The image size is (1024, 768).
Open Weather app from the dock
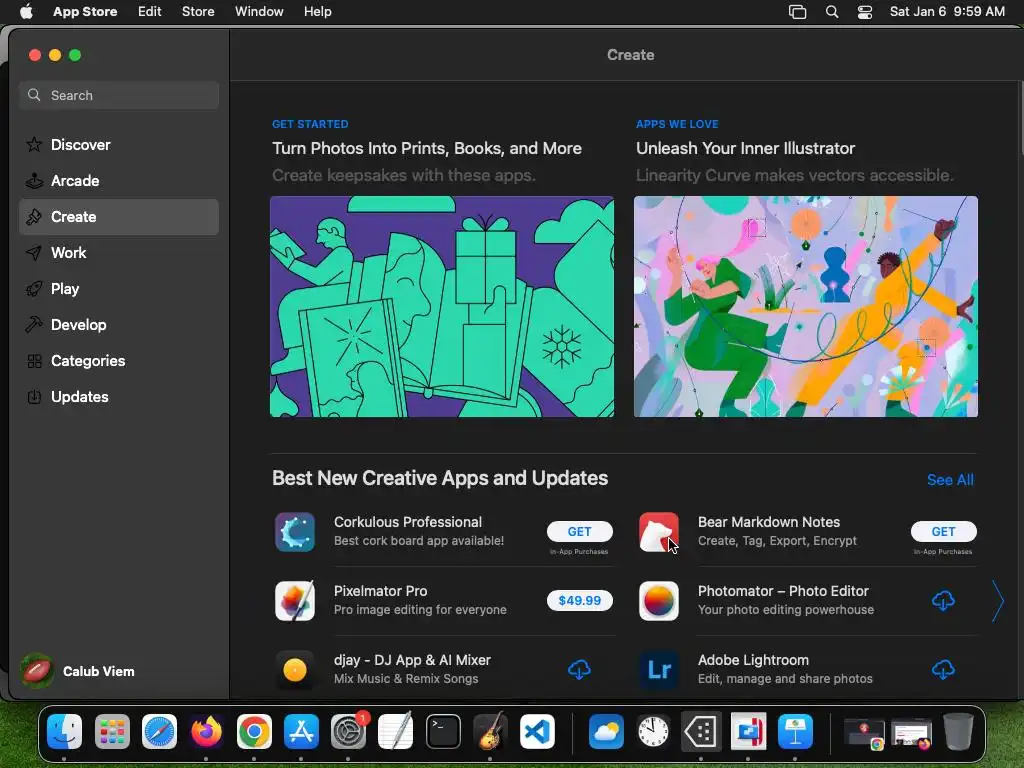tap(606, 731)
